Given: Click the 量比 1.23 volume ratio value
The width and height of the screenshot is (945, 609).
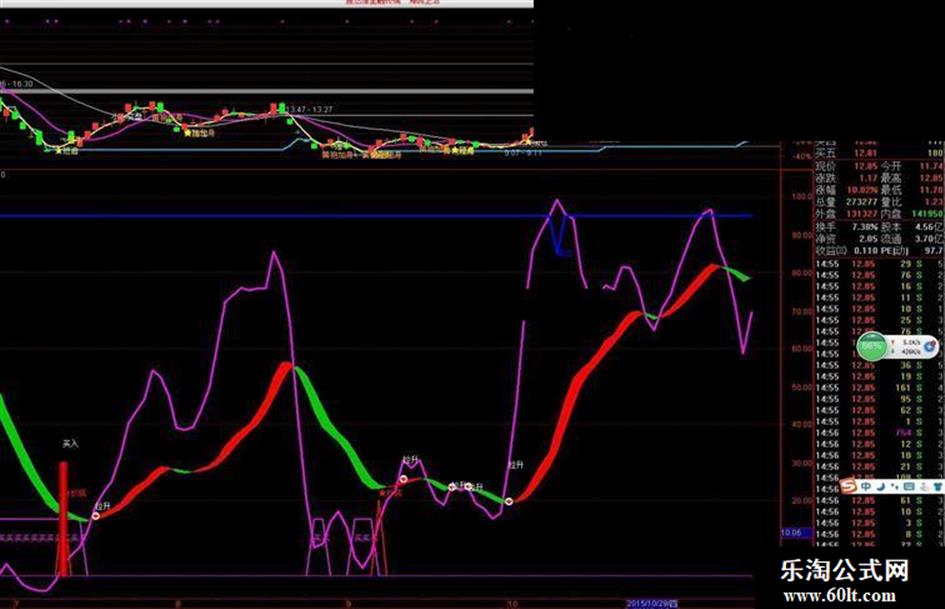Looking at the screenshot, I should 933,202.
